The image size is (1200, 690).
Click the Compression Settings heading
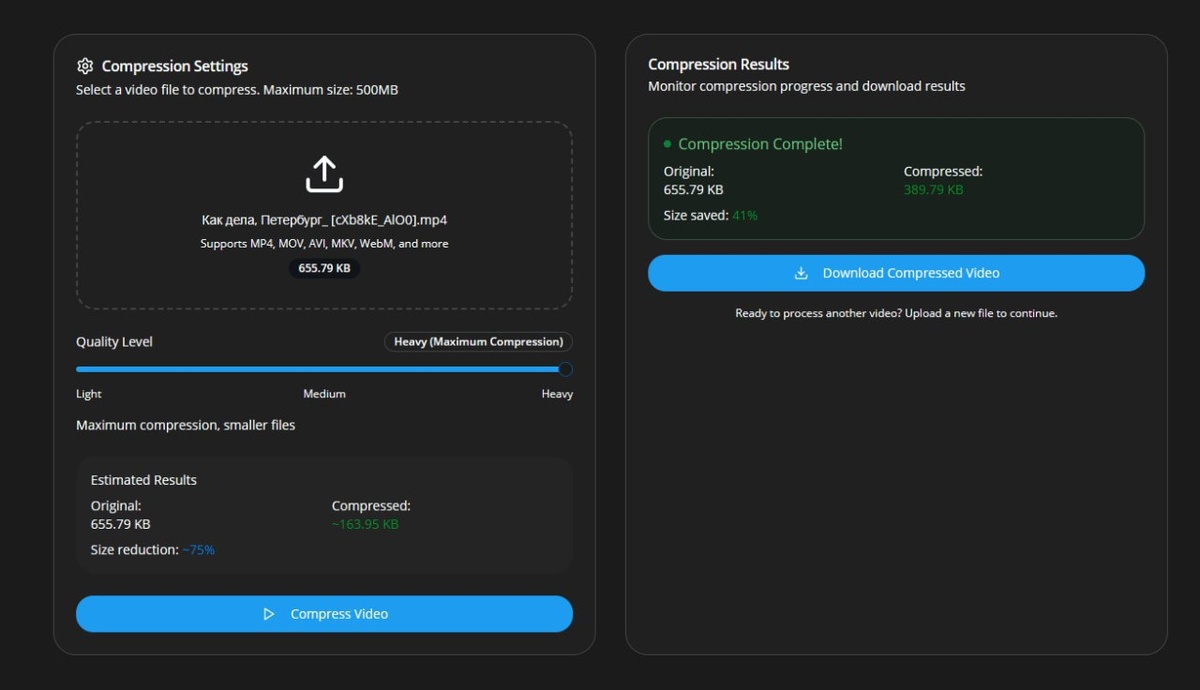pos(175,66)
